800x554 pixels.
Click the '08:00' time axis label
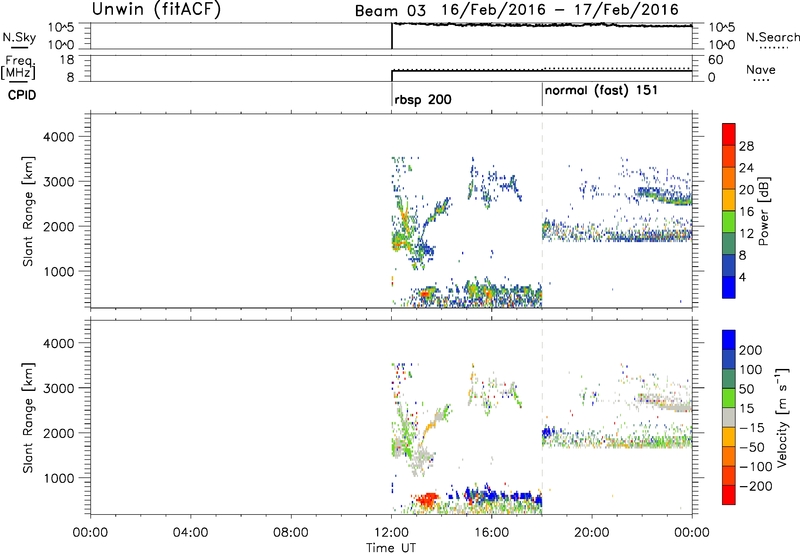(x=291, y=533)
